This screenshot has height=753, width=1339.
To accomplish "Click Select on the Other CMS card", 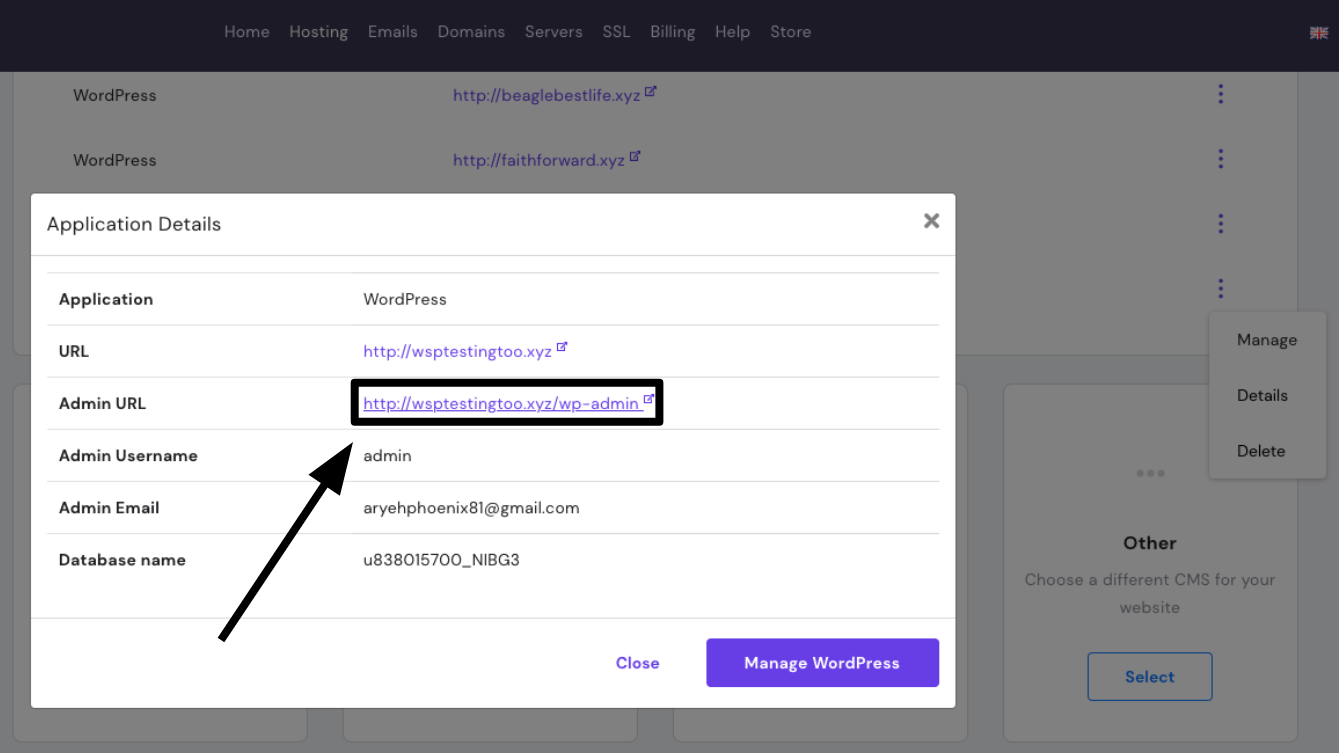I will (x=1150, y=677).
